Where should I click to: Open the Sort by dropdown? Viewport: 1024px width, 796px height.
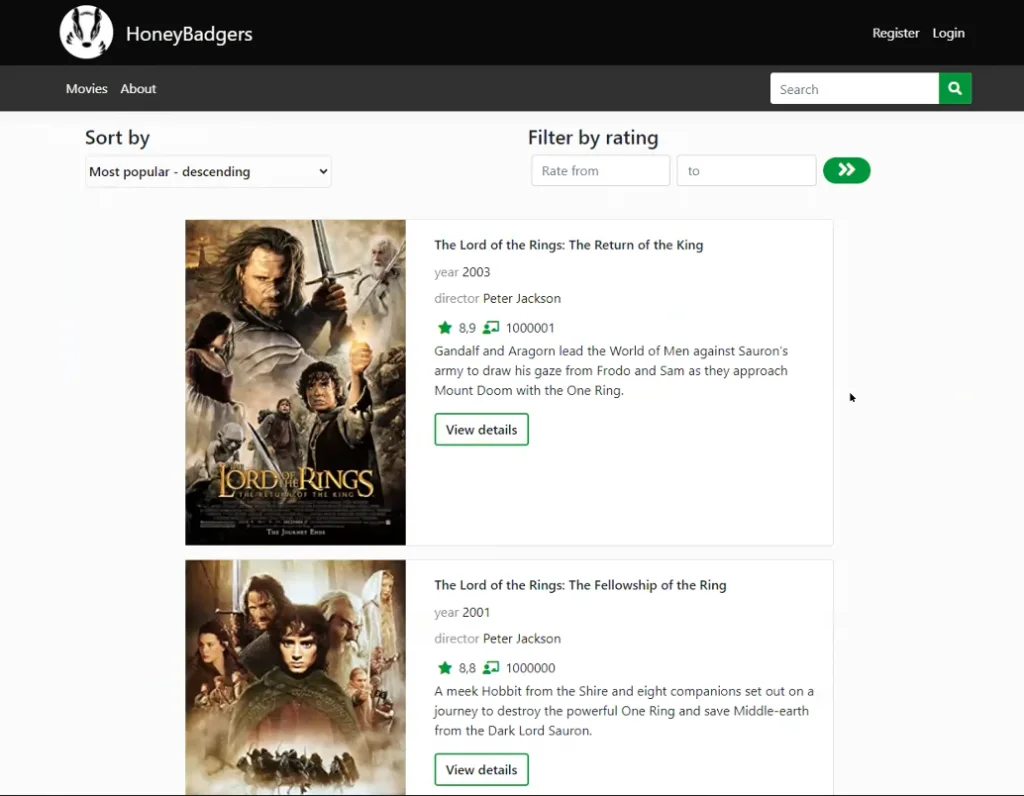pyautogui.click(x=208, y=171)
